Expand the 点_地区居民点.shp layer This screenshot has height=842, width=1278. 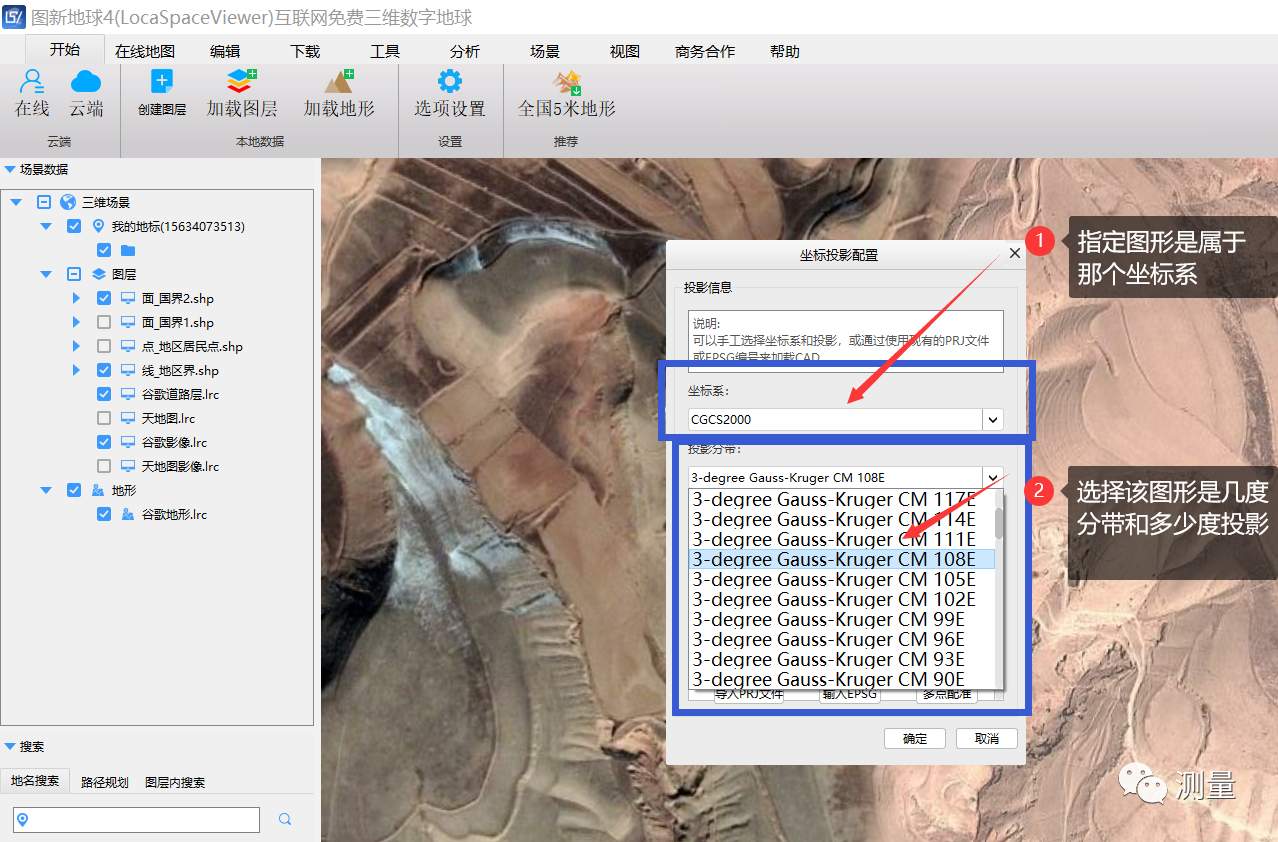[77, 346]
